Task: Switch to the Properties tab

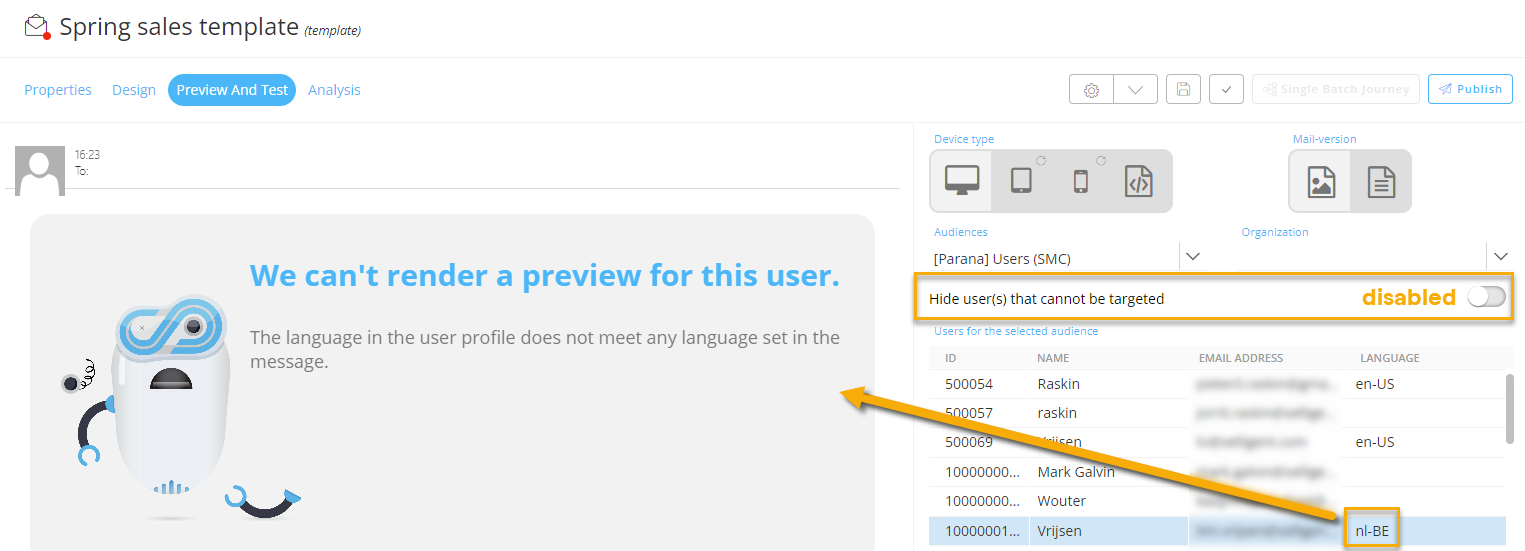Action: coord(58,90)
